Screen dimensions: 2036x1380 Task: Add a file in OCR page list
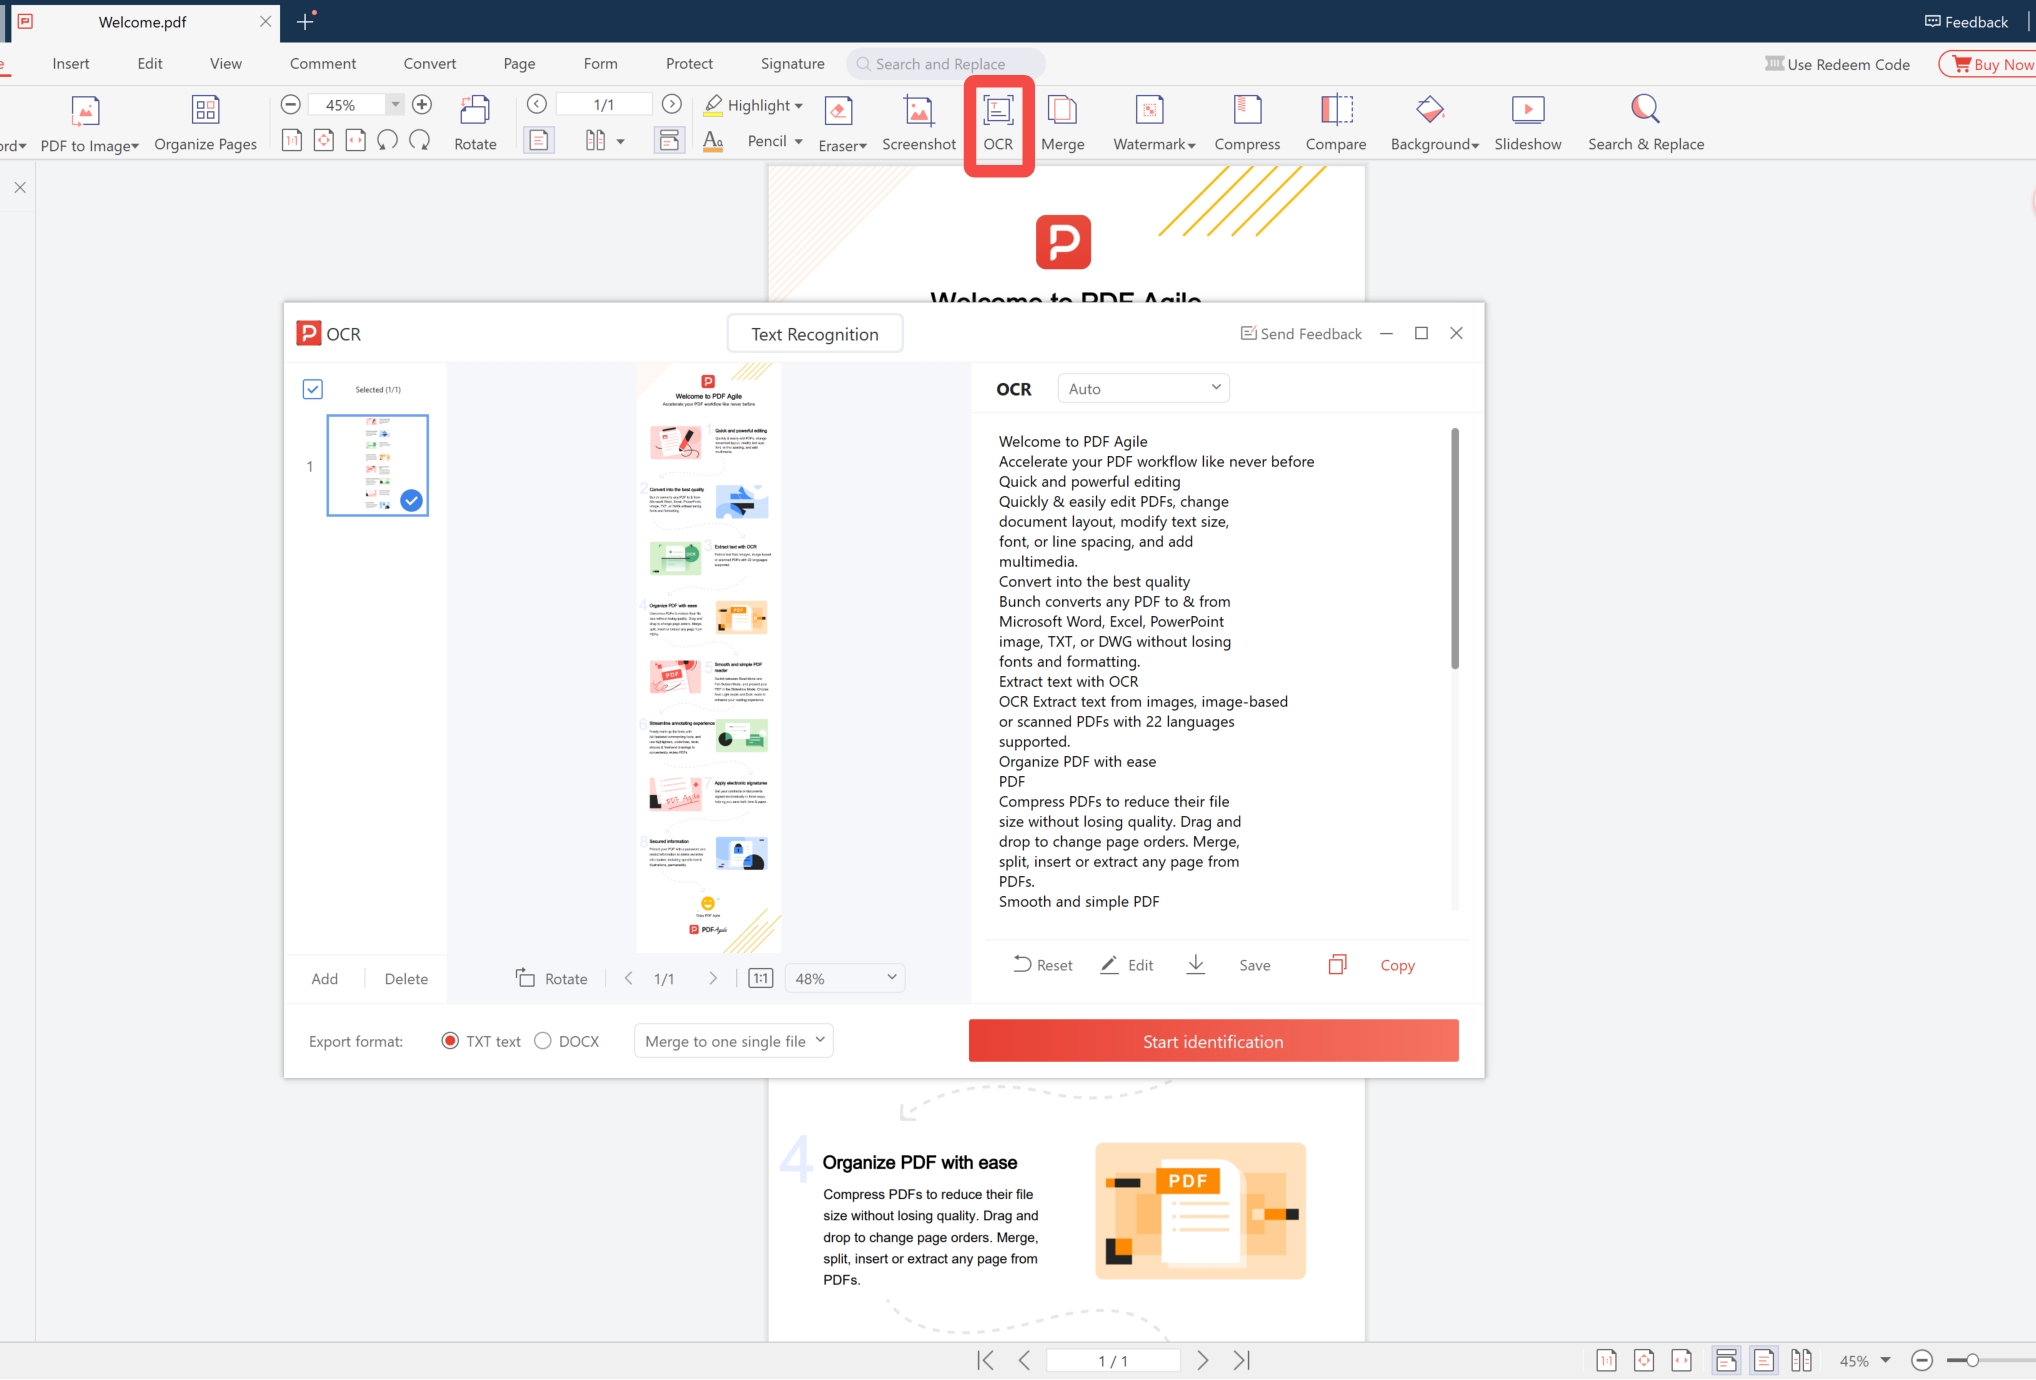coord(324,978)
